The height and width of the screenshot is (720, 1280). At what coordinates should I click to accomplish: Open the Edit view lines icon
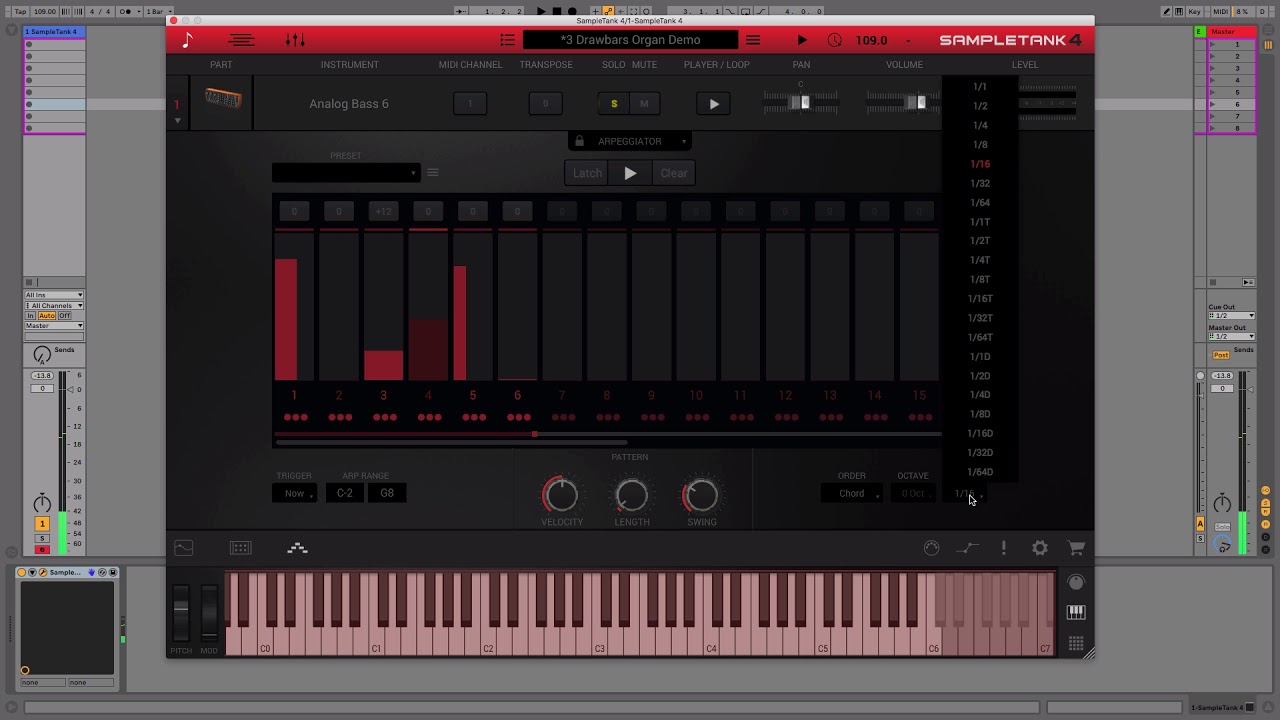(241, 40)
